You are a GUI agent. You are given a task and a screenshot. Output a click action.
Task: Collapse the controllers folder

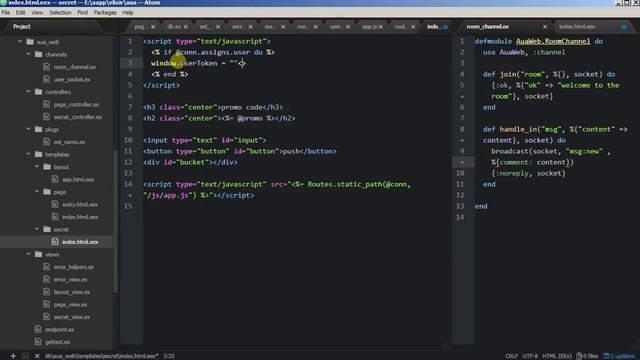pos(29,91)
